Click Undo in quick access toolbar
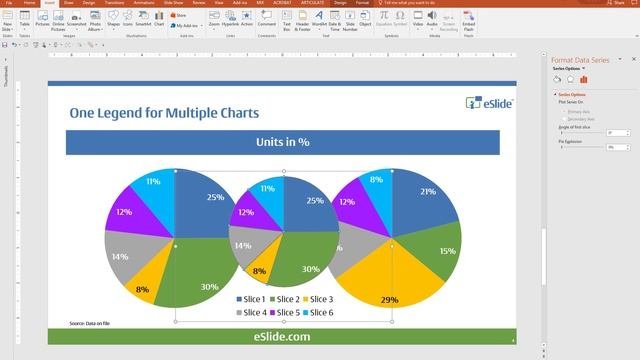The height and width of the screenshot is (360, 640). (x=14, y=45)
